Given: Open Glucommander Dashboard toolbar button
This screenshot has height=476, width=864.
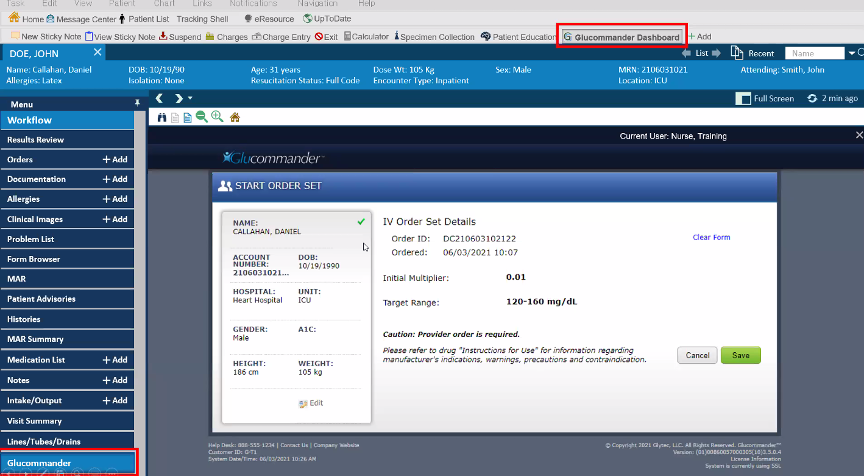Looking at the screenshot, I should 622,37.
